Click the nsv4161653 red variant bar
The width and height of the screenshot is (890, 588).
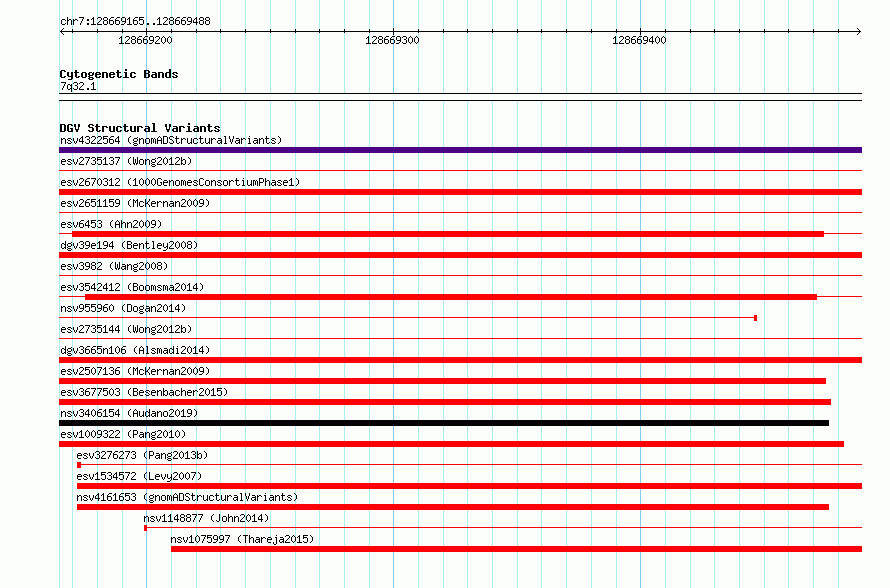[453, 507]
